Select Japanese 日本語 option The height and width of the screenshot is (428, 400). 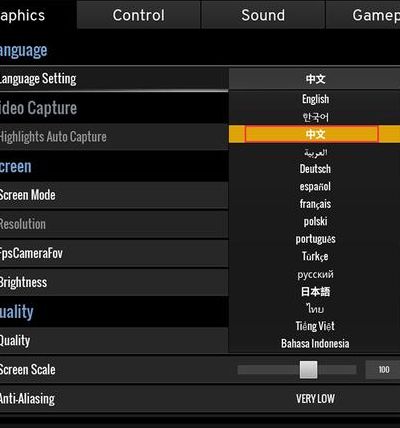pos(315,292)
